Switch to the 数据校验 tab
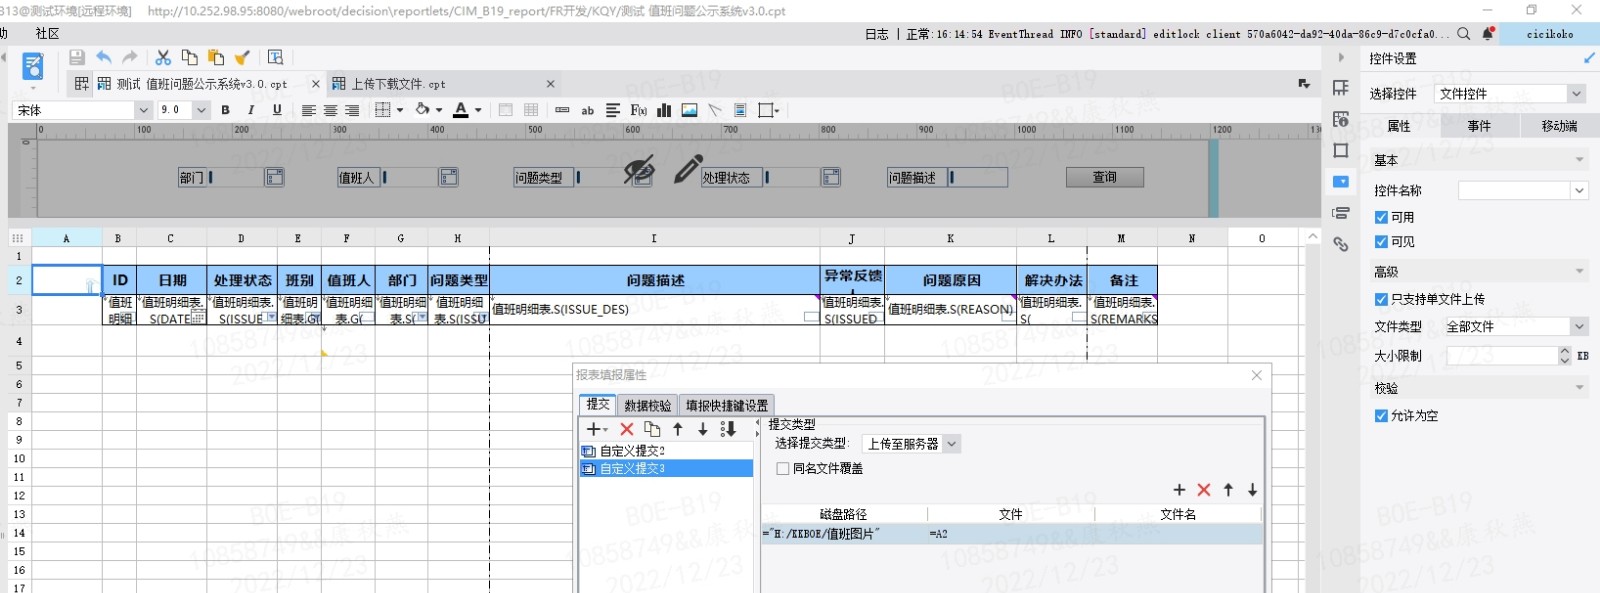 click(x=647, y=405)
